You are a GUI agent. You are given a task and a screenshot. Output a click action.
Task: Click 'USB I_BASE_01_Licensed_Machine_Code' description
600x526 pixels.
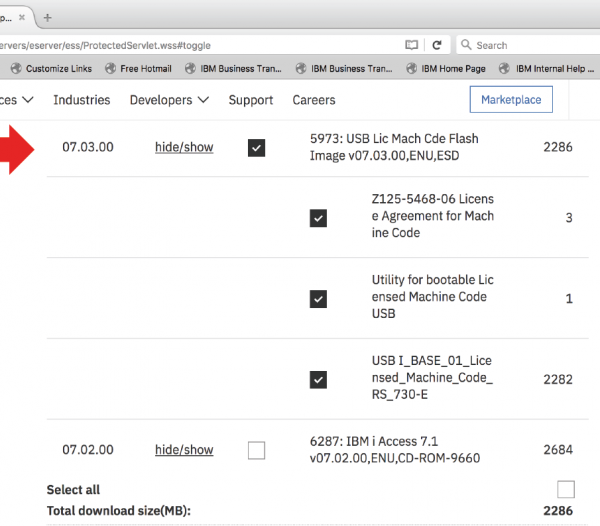tap(432, 377)
